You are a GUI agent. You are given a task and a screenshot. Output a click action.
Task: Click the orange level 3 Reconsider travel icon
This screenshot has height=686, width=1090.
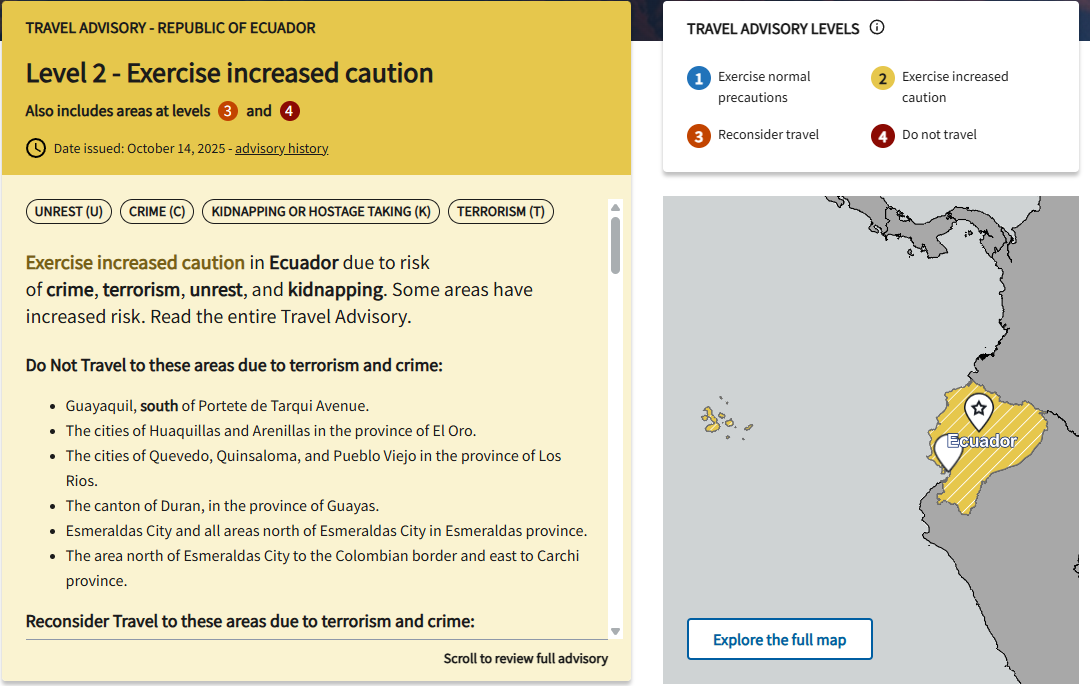click(x=699, y=135)
